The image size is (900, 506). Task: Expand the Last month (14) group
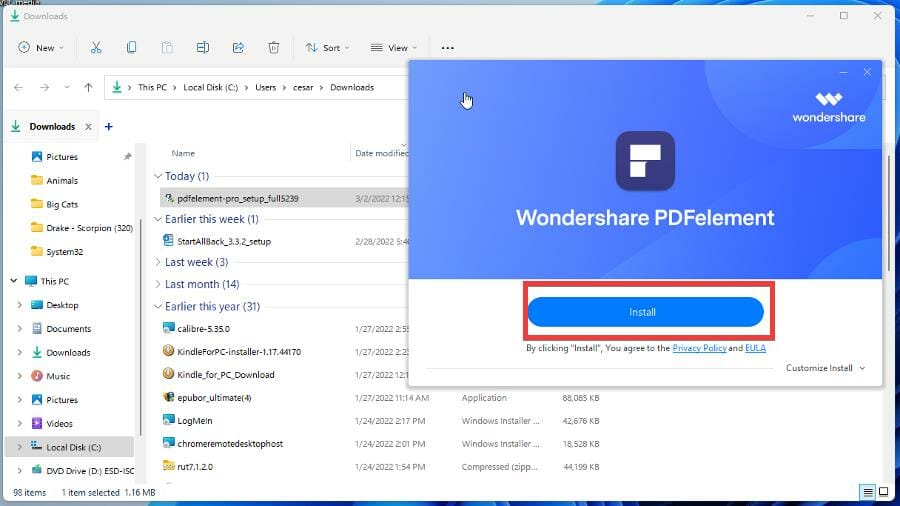point(158,284)
